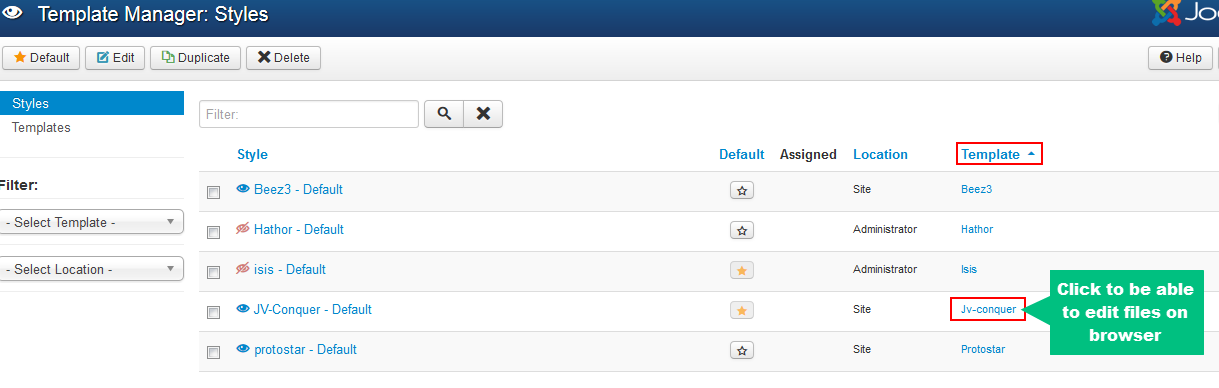This screenshot has height=388, width=1219.
Task: Open the Select Location dropdown
Action: (x=92, y=269)
